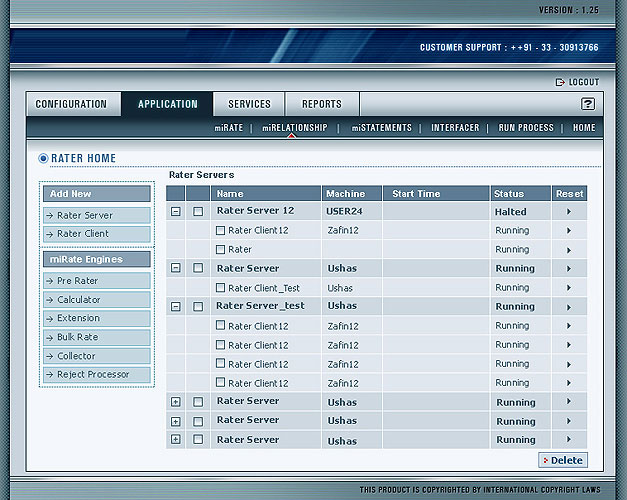Click reset arrow for Rater Server_test row
The image size is (627, 500).
point(569,307)
